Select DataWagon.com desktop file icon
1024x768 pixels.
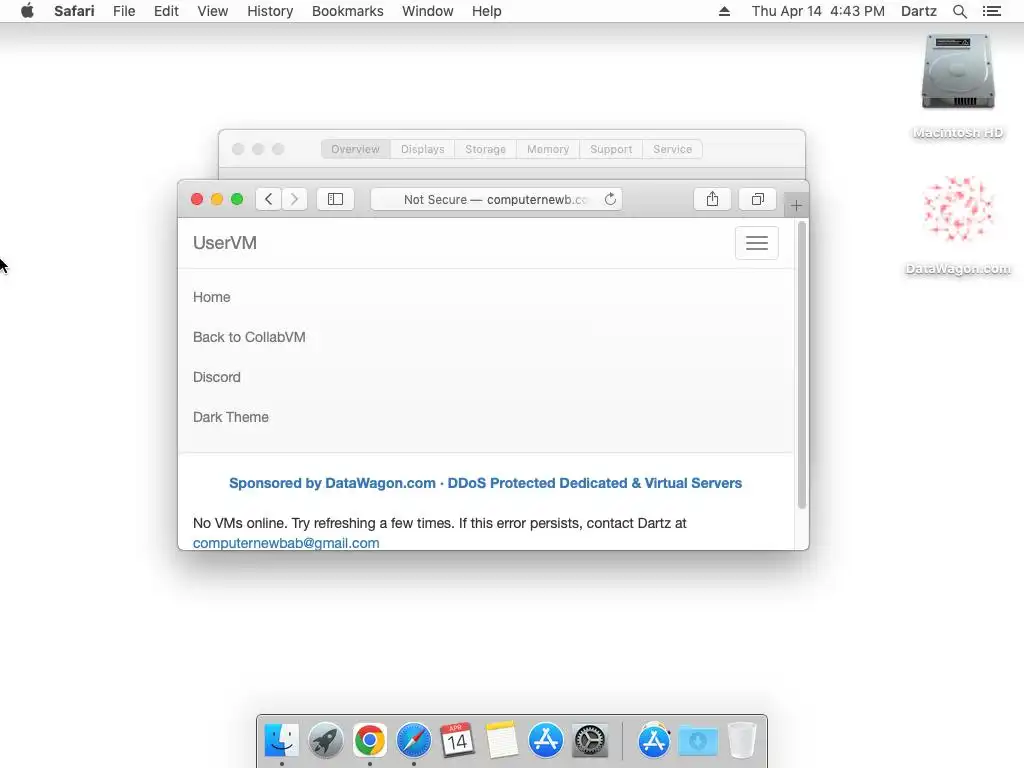click(x=957, y=209)
